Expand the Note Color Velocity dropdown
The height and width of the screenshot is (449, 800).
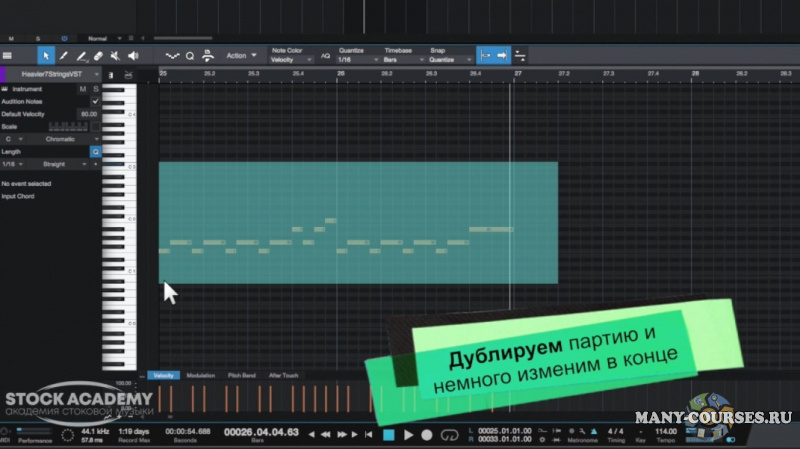coord(291,60)
